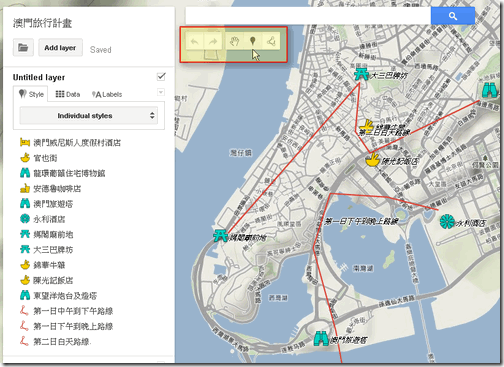Select the Draw line tool

point(271,42)
